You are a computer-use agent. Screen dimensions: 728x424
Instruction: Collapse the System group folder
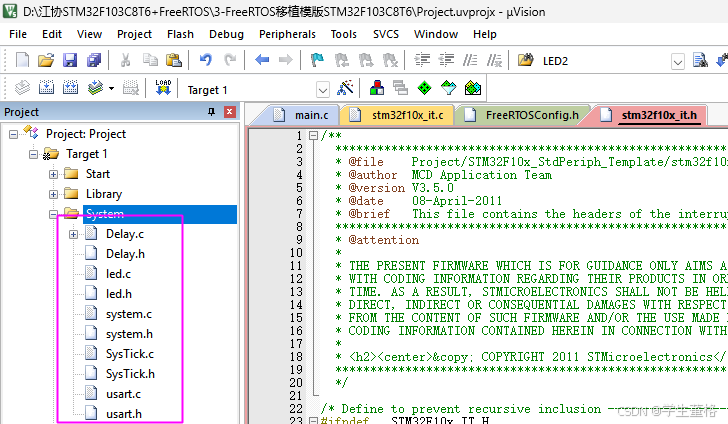pos(53,215)
